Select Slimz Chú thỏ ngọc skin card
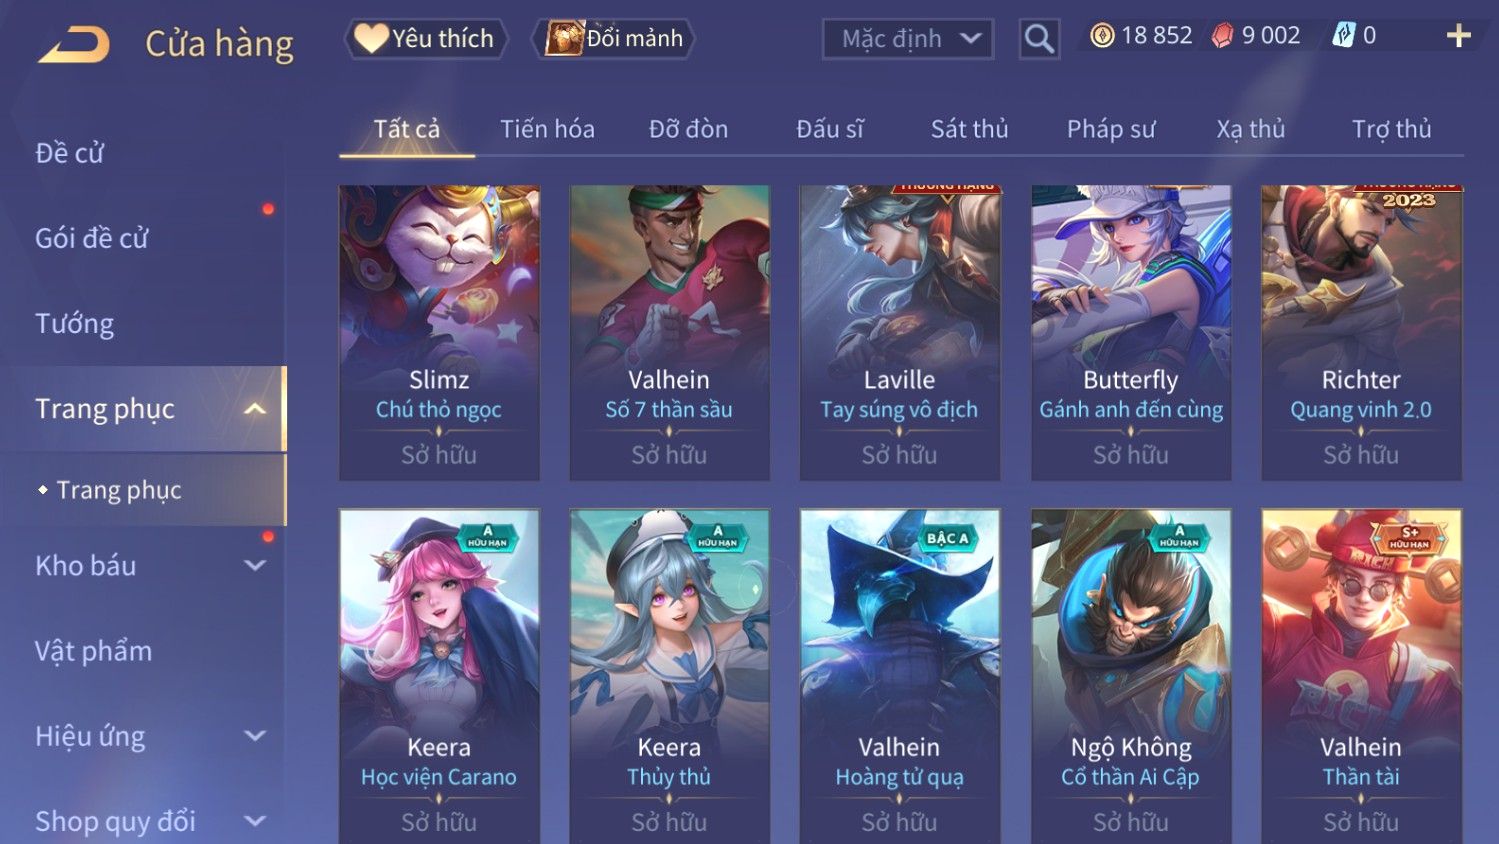The image size is (1499, 844). click(439, 333)
